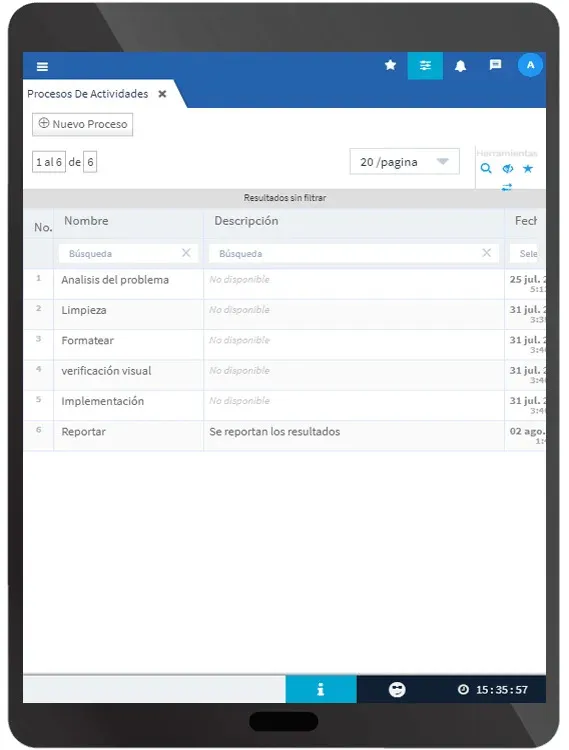
Task: Select the 'Analisis del problema' row
Action: (284, 284)
